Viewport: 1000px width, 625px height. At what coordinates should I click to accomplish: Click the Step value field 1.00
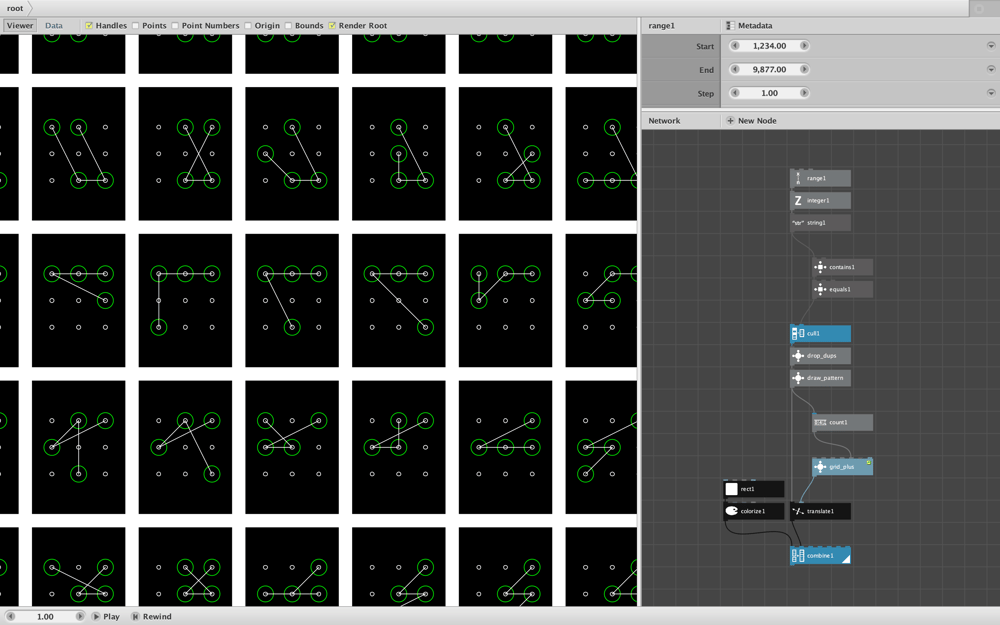pyautogui.click(x=769, y=93)
